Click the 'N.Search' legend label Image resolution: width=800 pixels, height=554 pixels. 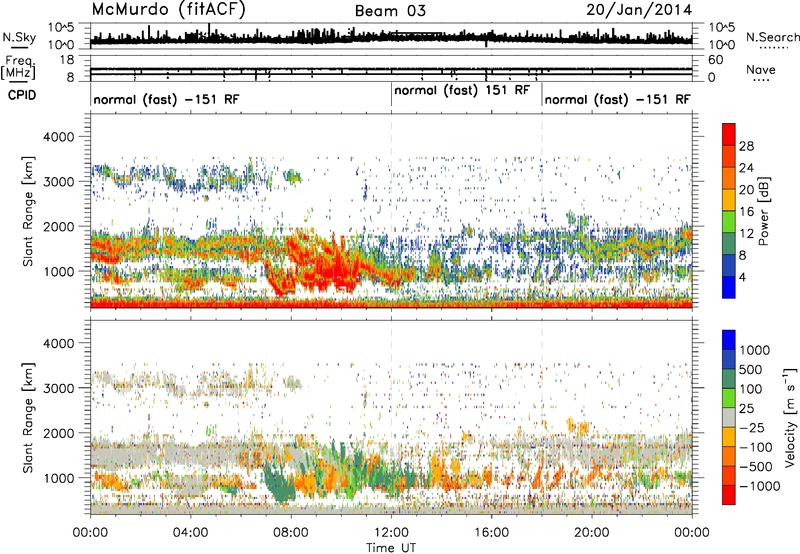point(773,37)
